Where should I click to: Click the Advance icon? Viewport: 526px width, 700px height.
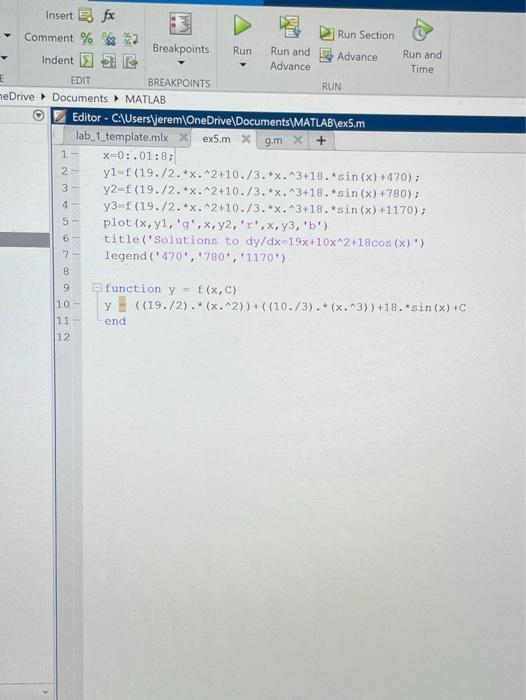click(x=326, y=56)
